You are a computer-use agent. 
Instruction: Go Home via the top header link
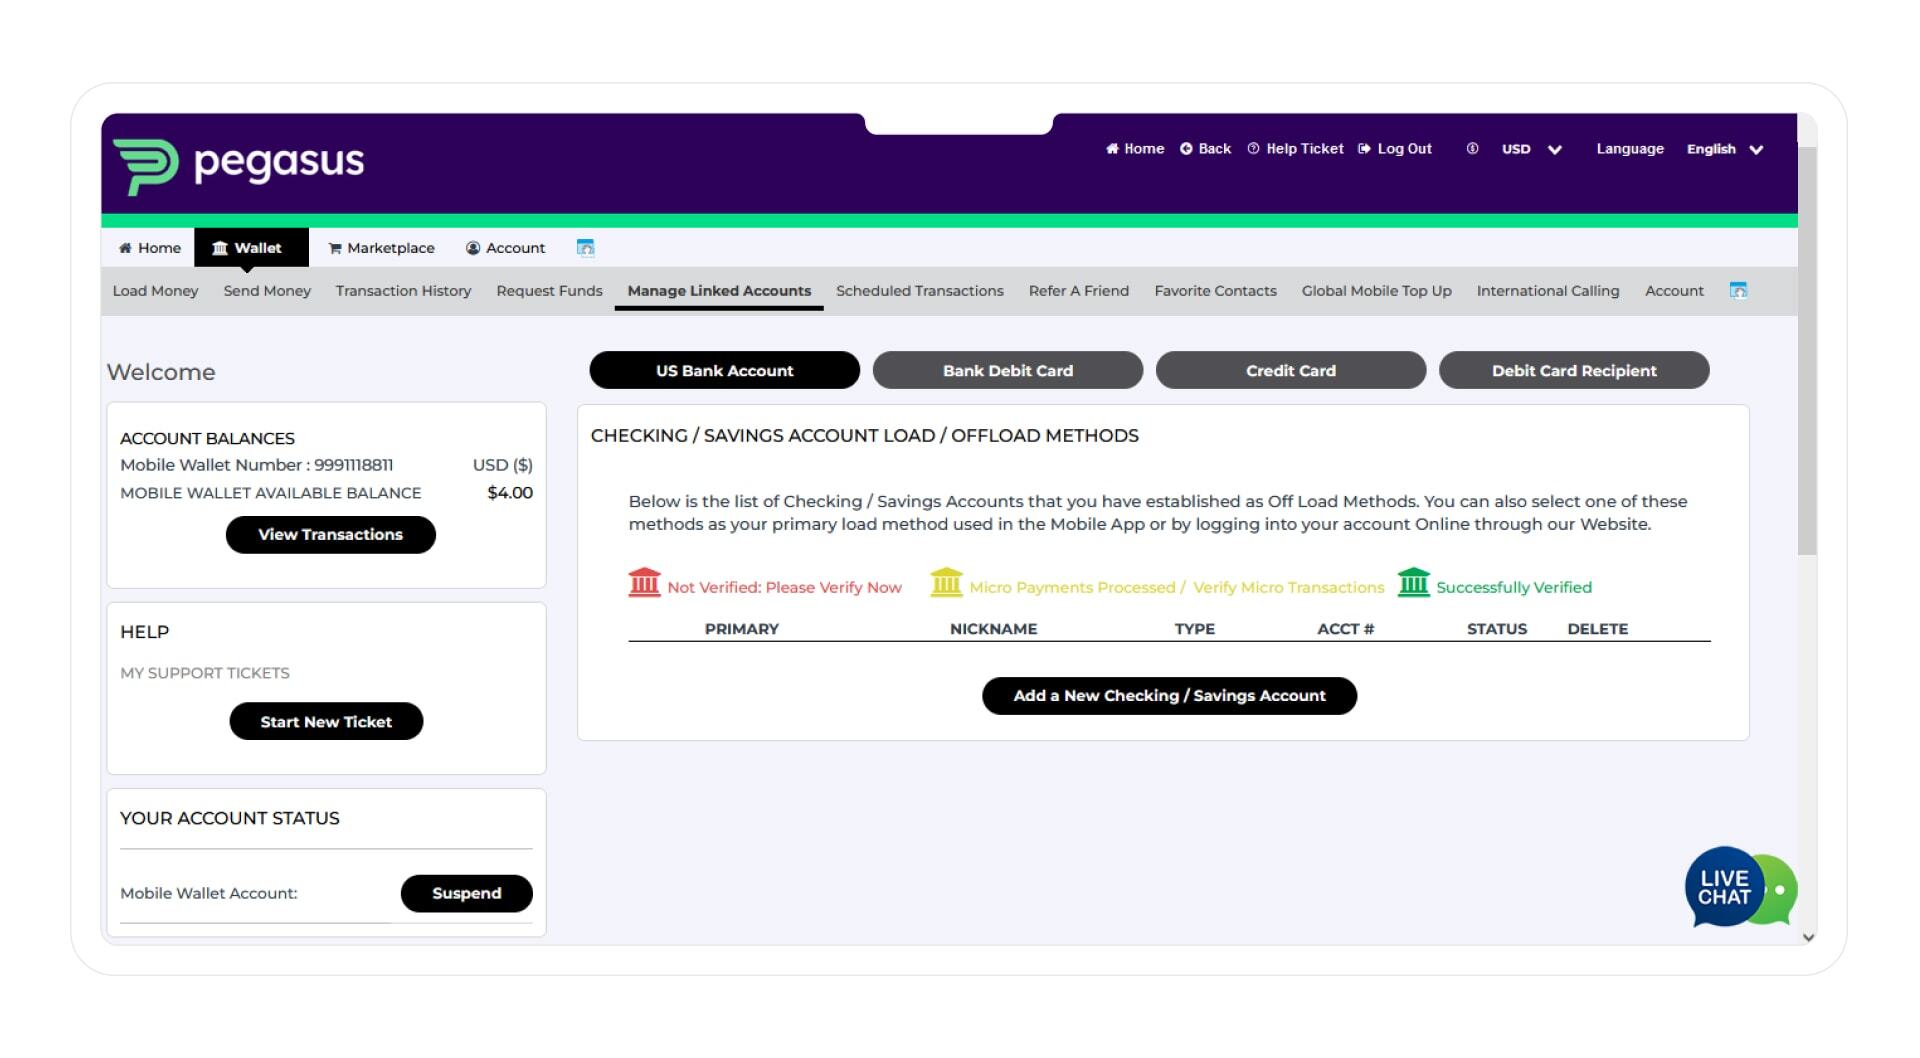pyautogui.click(x=1135, y=148)
